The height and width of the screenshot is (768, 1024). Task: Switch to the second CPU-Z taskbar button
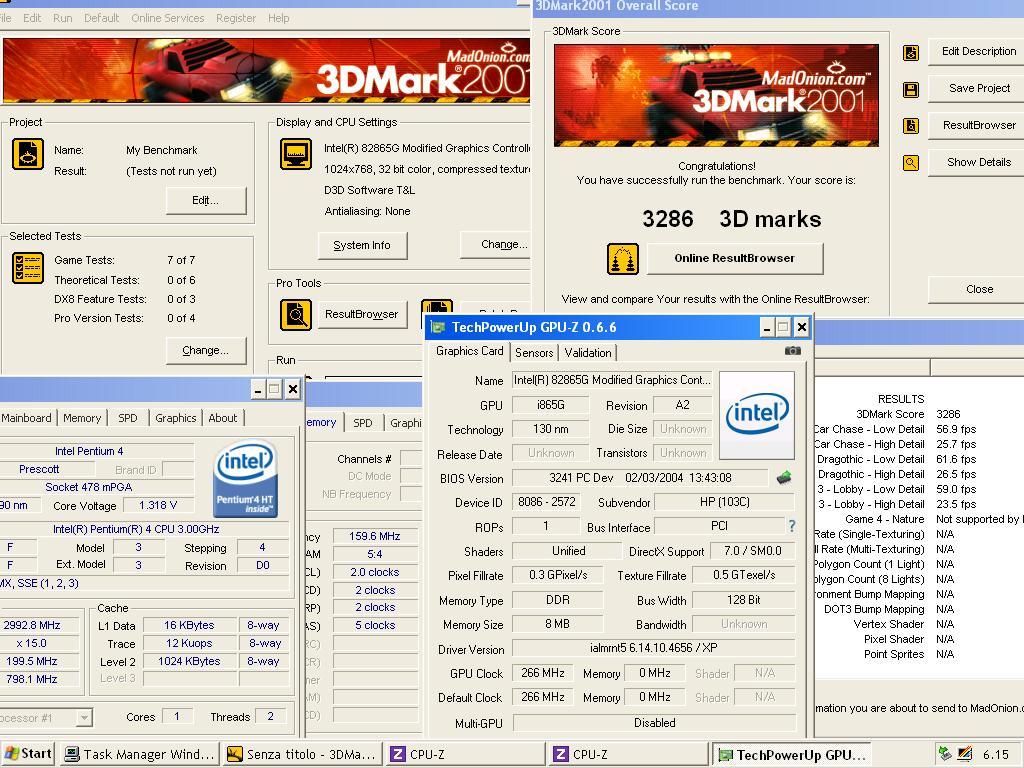tap(628, 754)
